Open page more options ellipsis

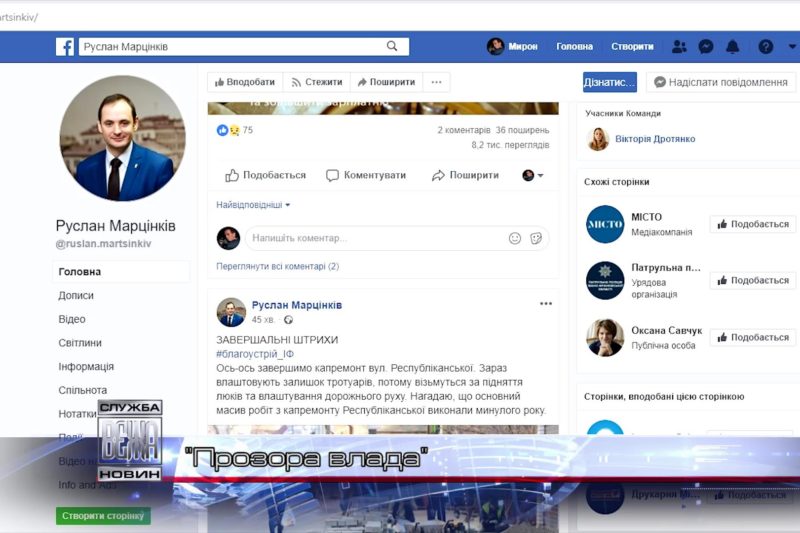click(x=436, y=82)
